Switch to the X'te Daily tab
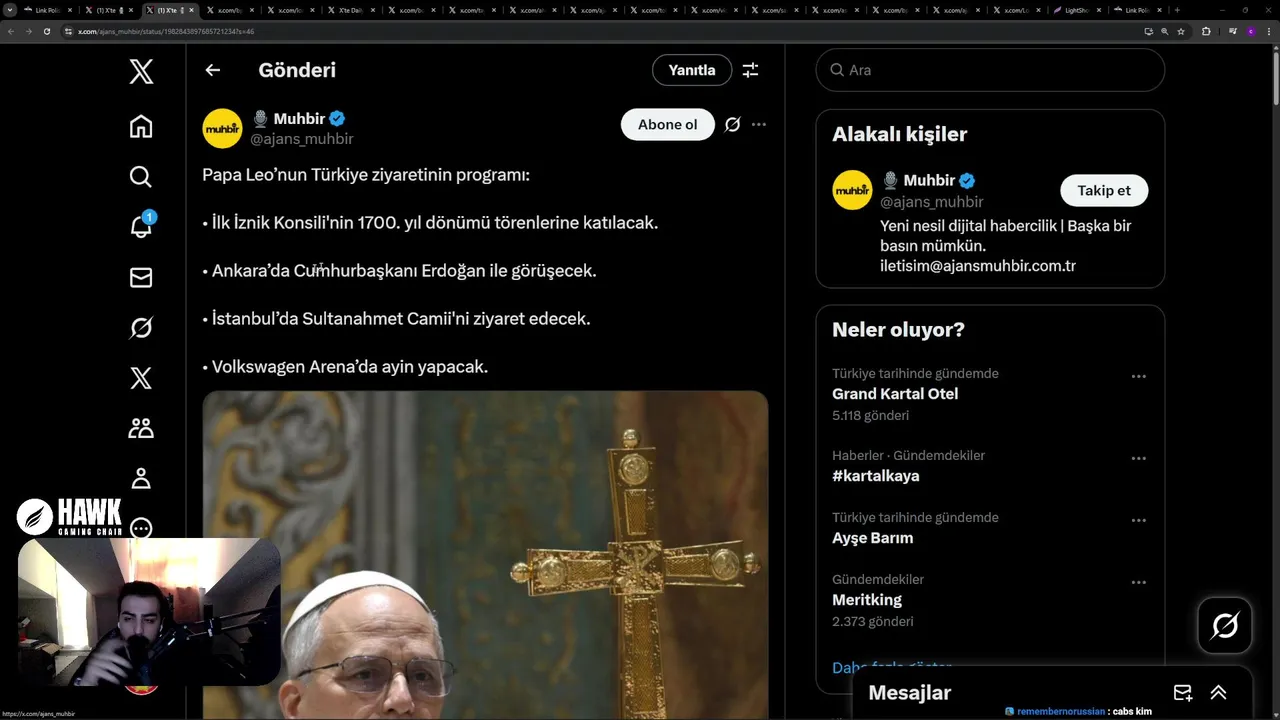The height and width of the screenshot is (720, 1280). pyautogui.click(x=350, y=10)
